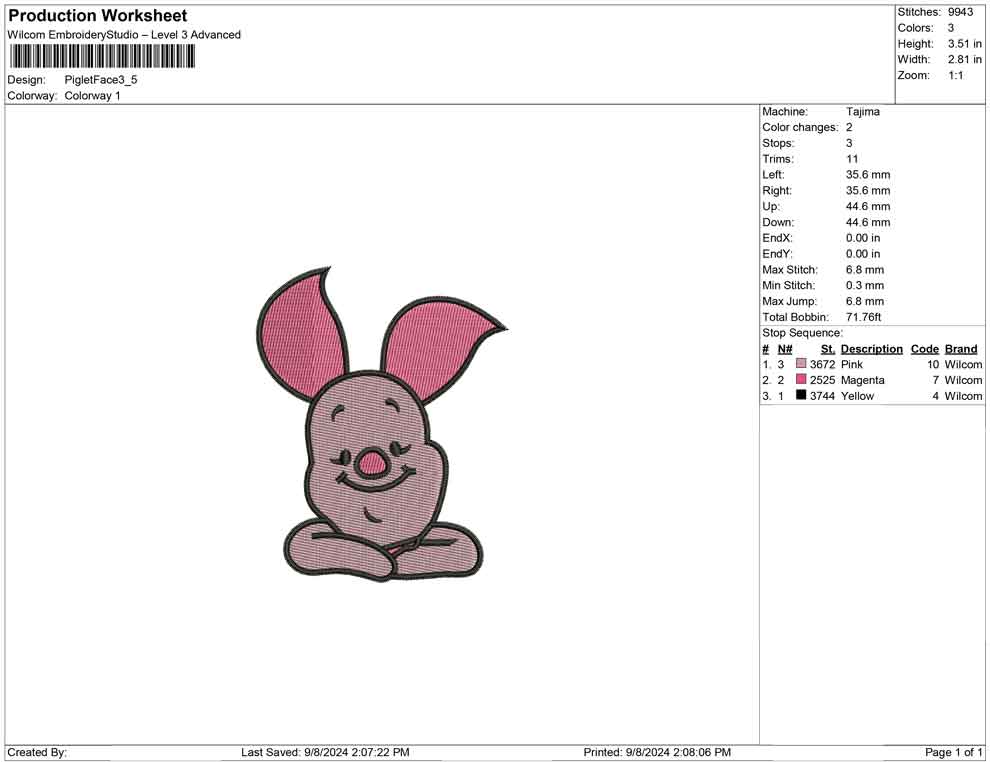
Task: Click the thread number 3744
Action: [822, 396]
